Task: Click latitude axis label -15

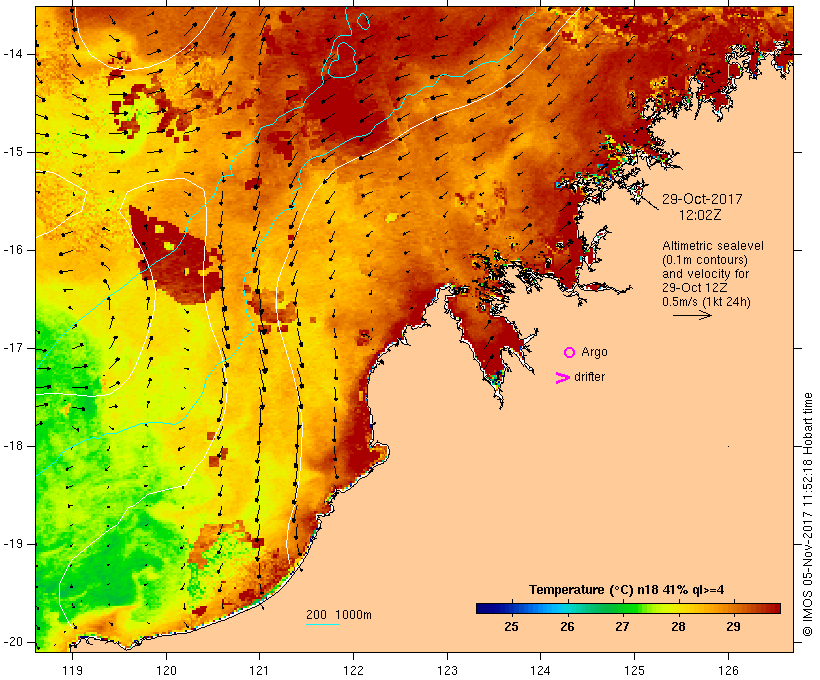Action: click(13, 152)
